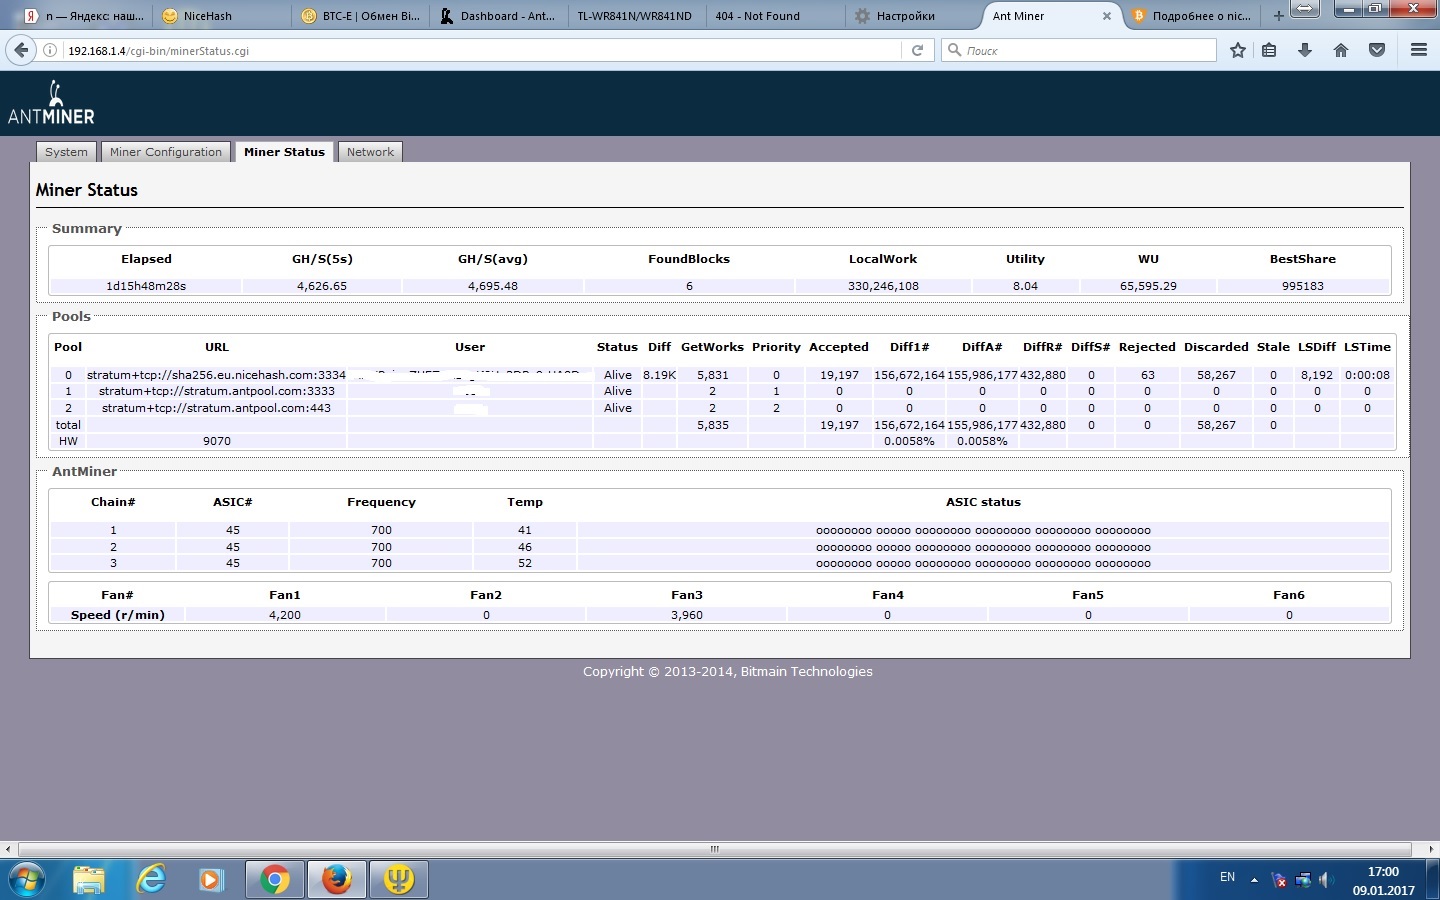Click the scrollbar right arrow
This screenshot has width=1440, height=900.
[1430, 849]
